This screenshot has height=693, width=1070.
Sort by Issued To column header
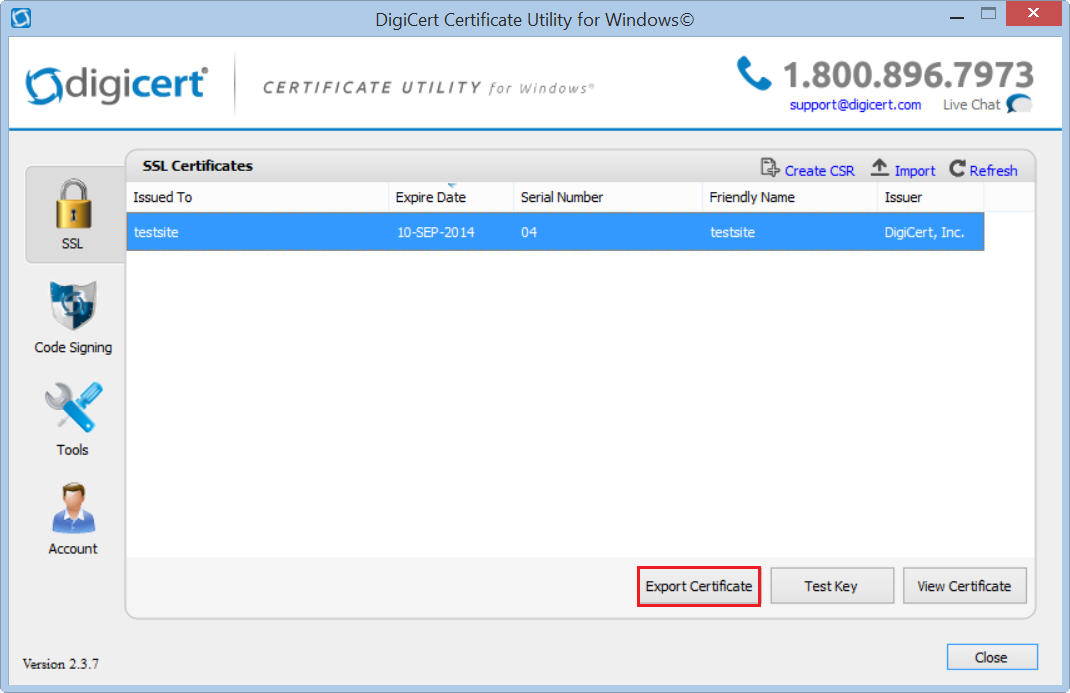[256, 197]
